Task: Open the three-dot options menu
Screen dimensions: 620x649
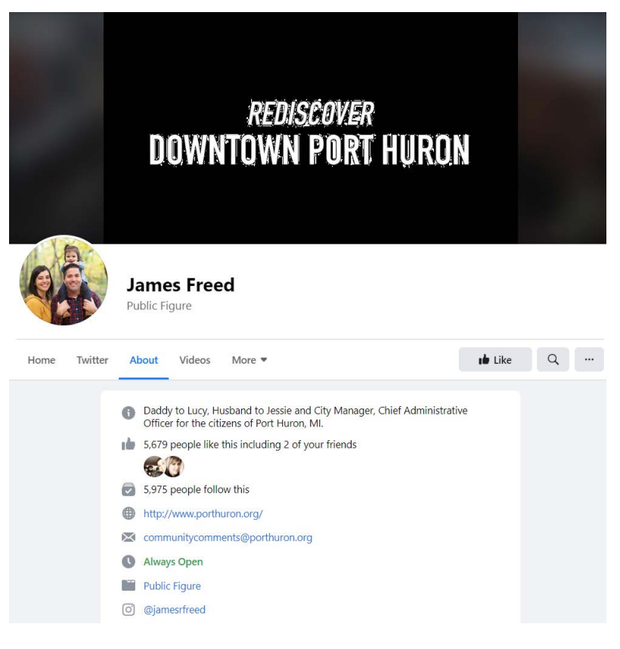Action: point(589,359)
